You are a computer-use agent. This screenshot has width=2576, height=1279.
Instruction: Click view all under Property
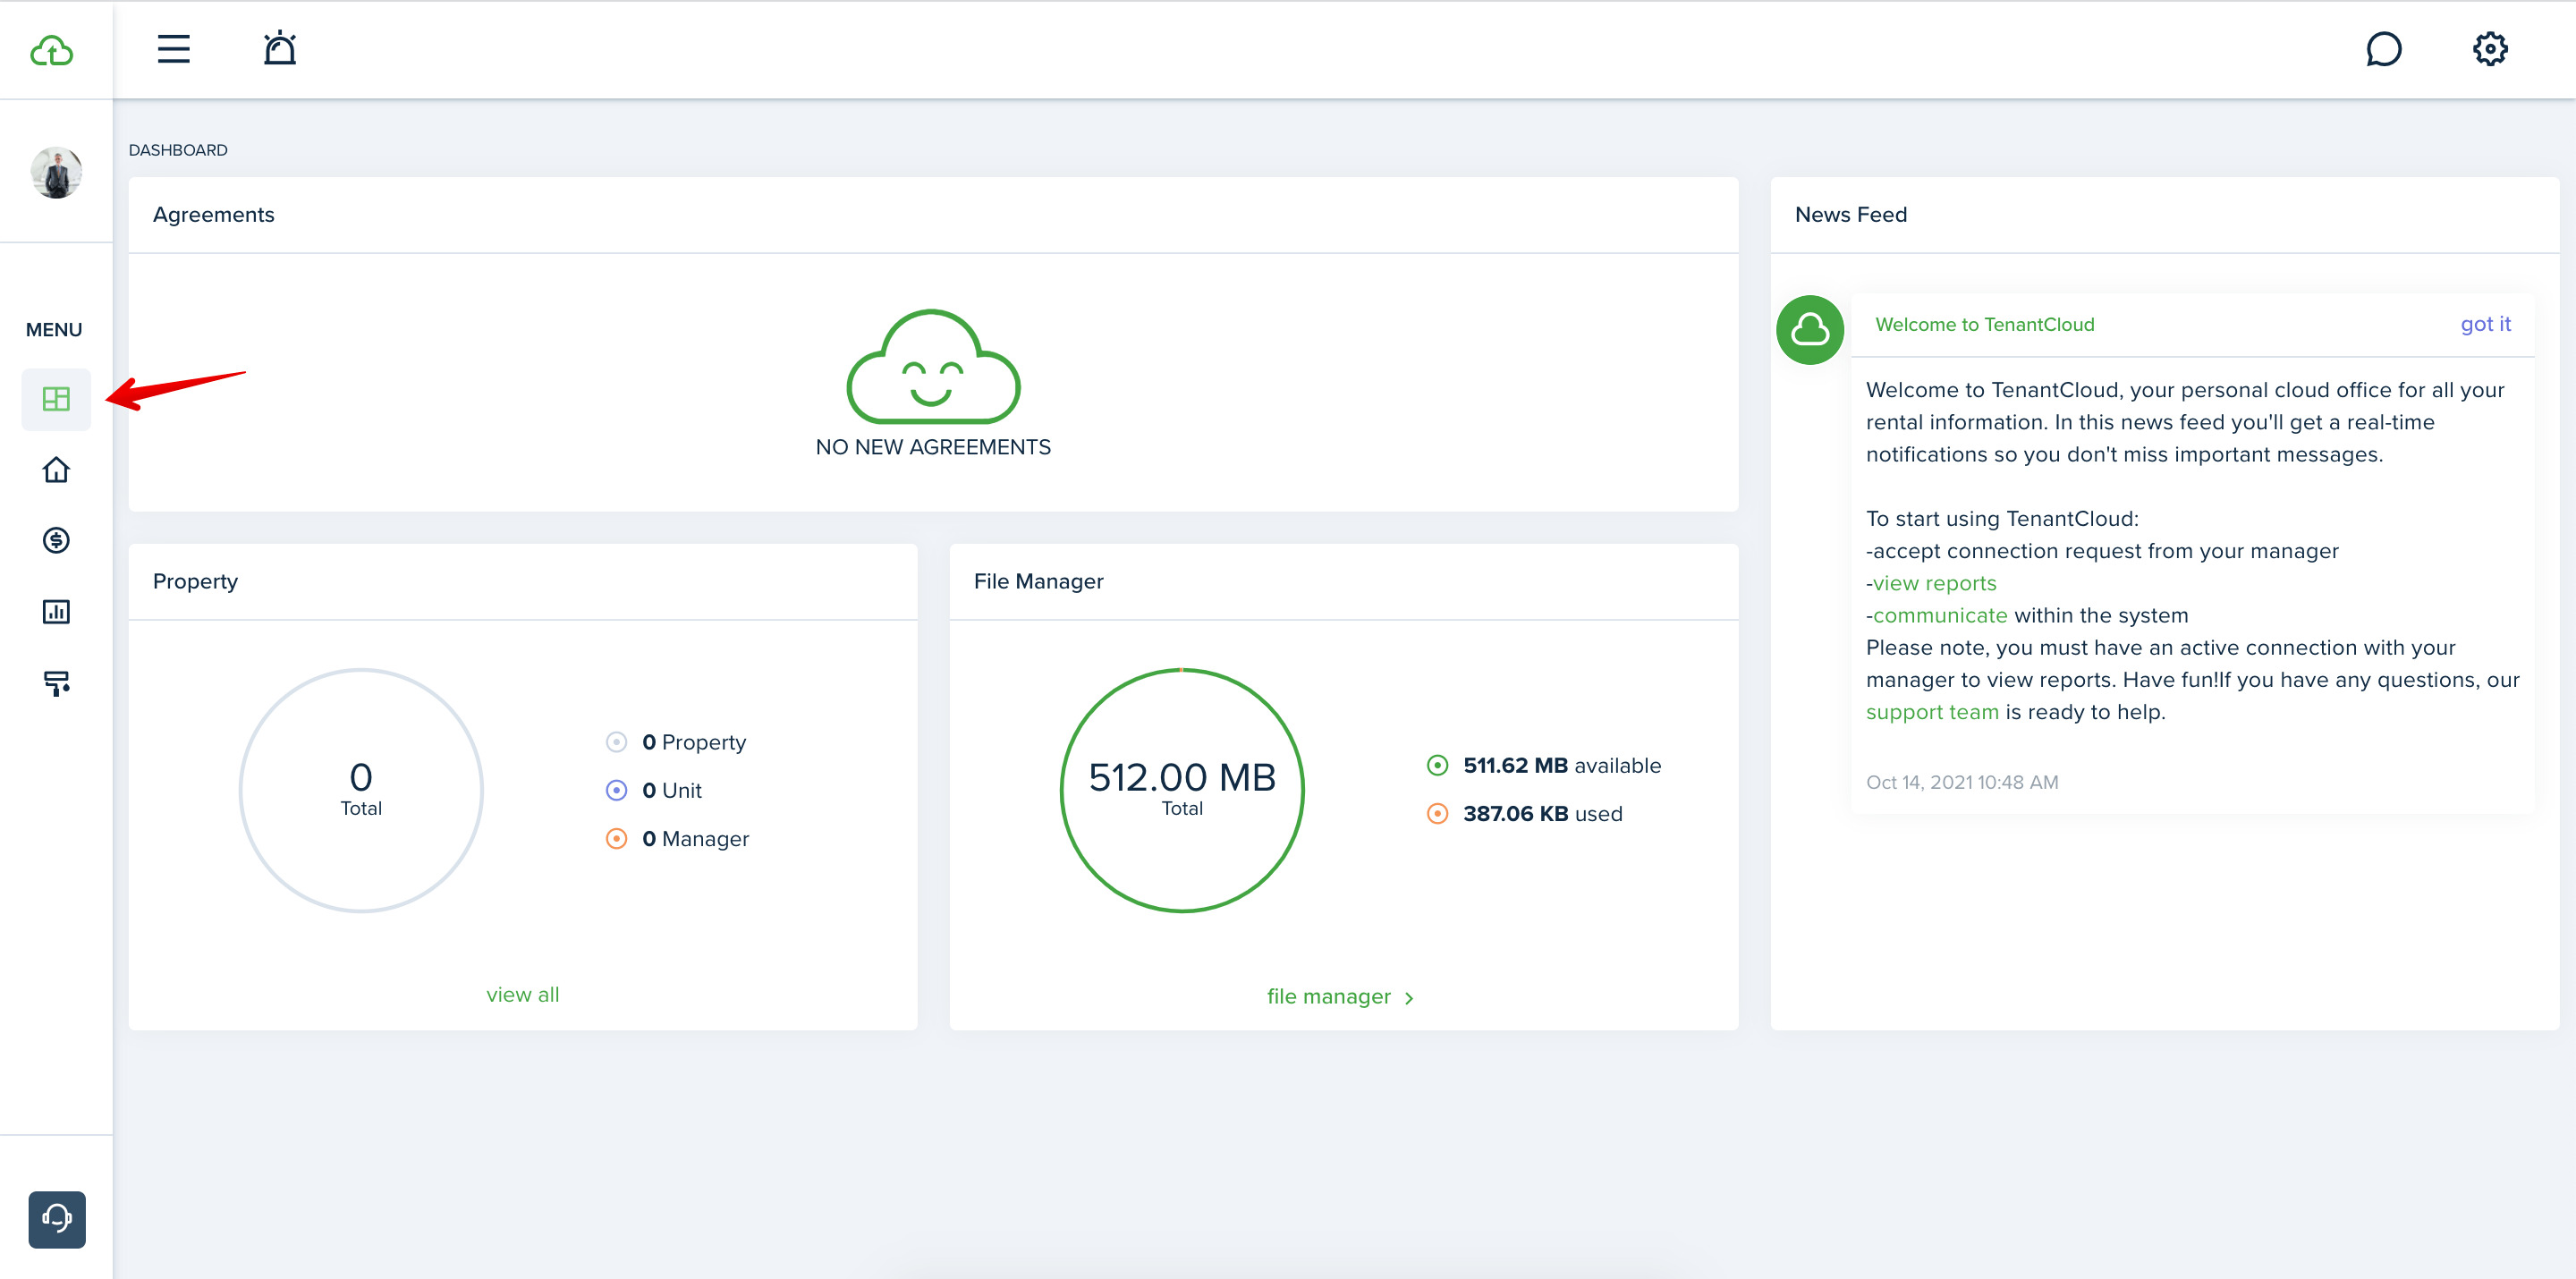click(x=523, y=995)
